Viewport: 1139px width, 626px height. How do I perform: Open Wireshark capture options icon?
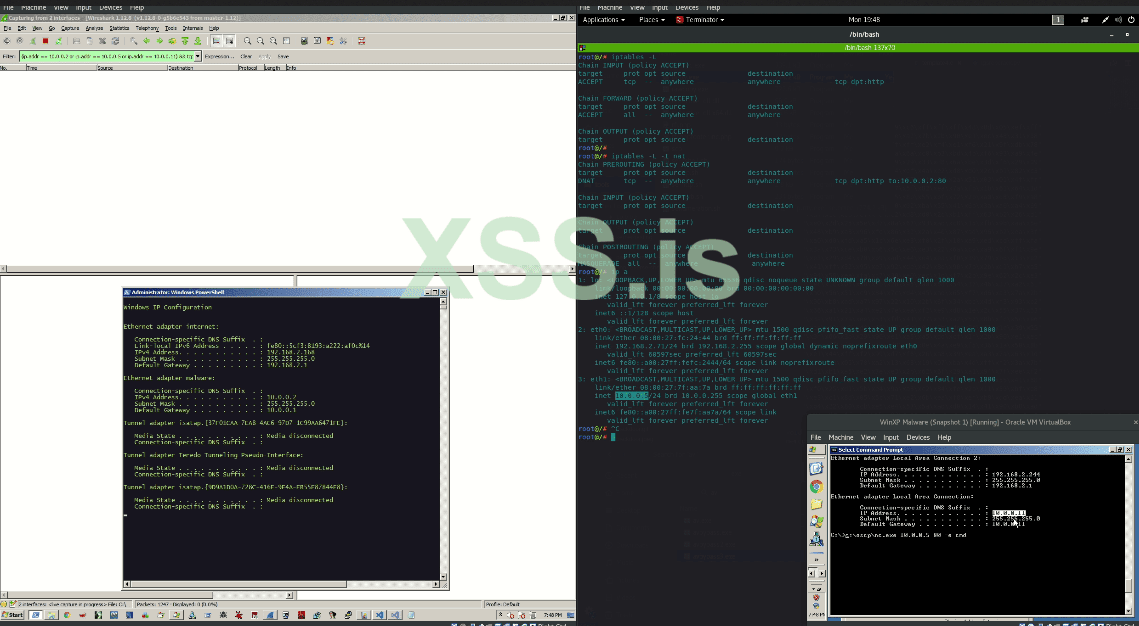[x=20, y=41]
